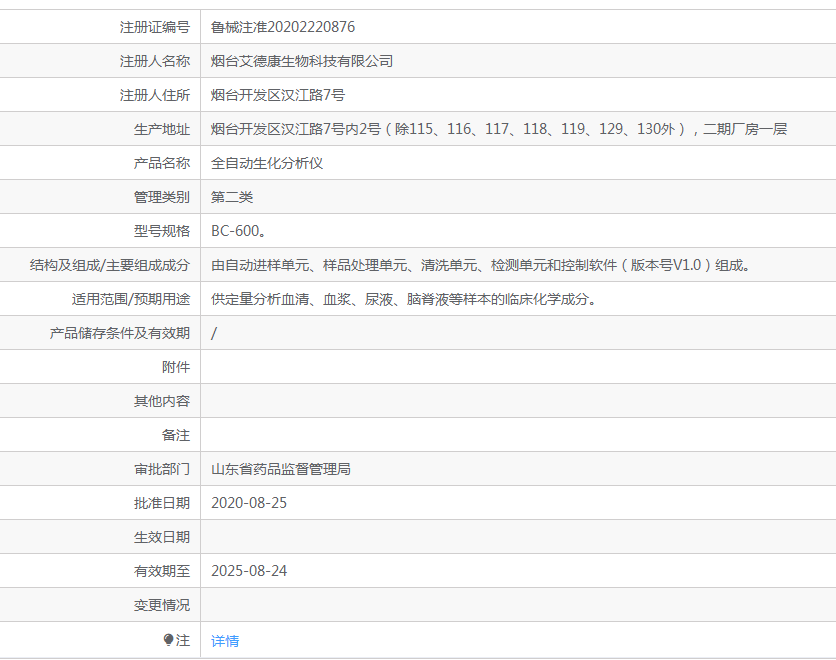Click the 注册证编号 label

(155, 27)
